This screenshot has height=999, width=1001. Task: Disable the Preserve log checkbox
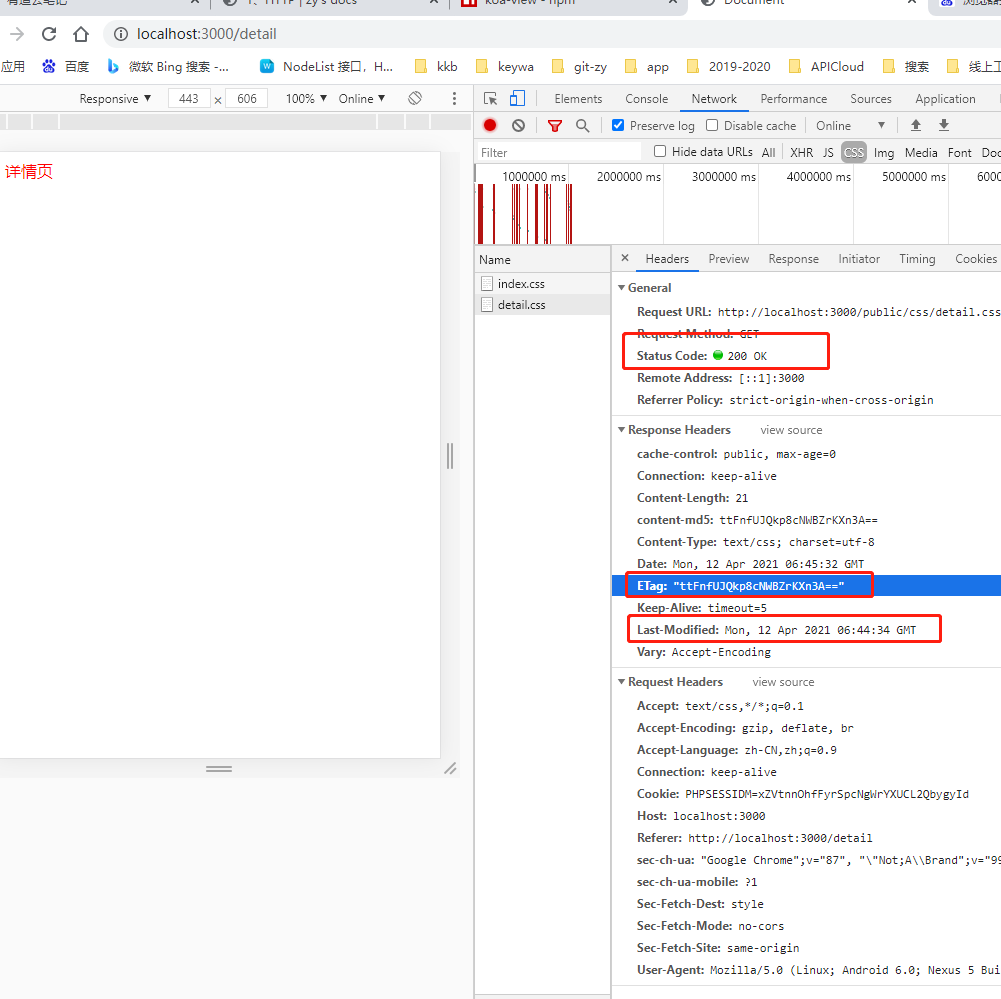point(618,125)
